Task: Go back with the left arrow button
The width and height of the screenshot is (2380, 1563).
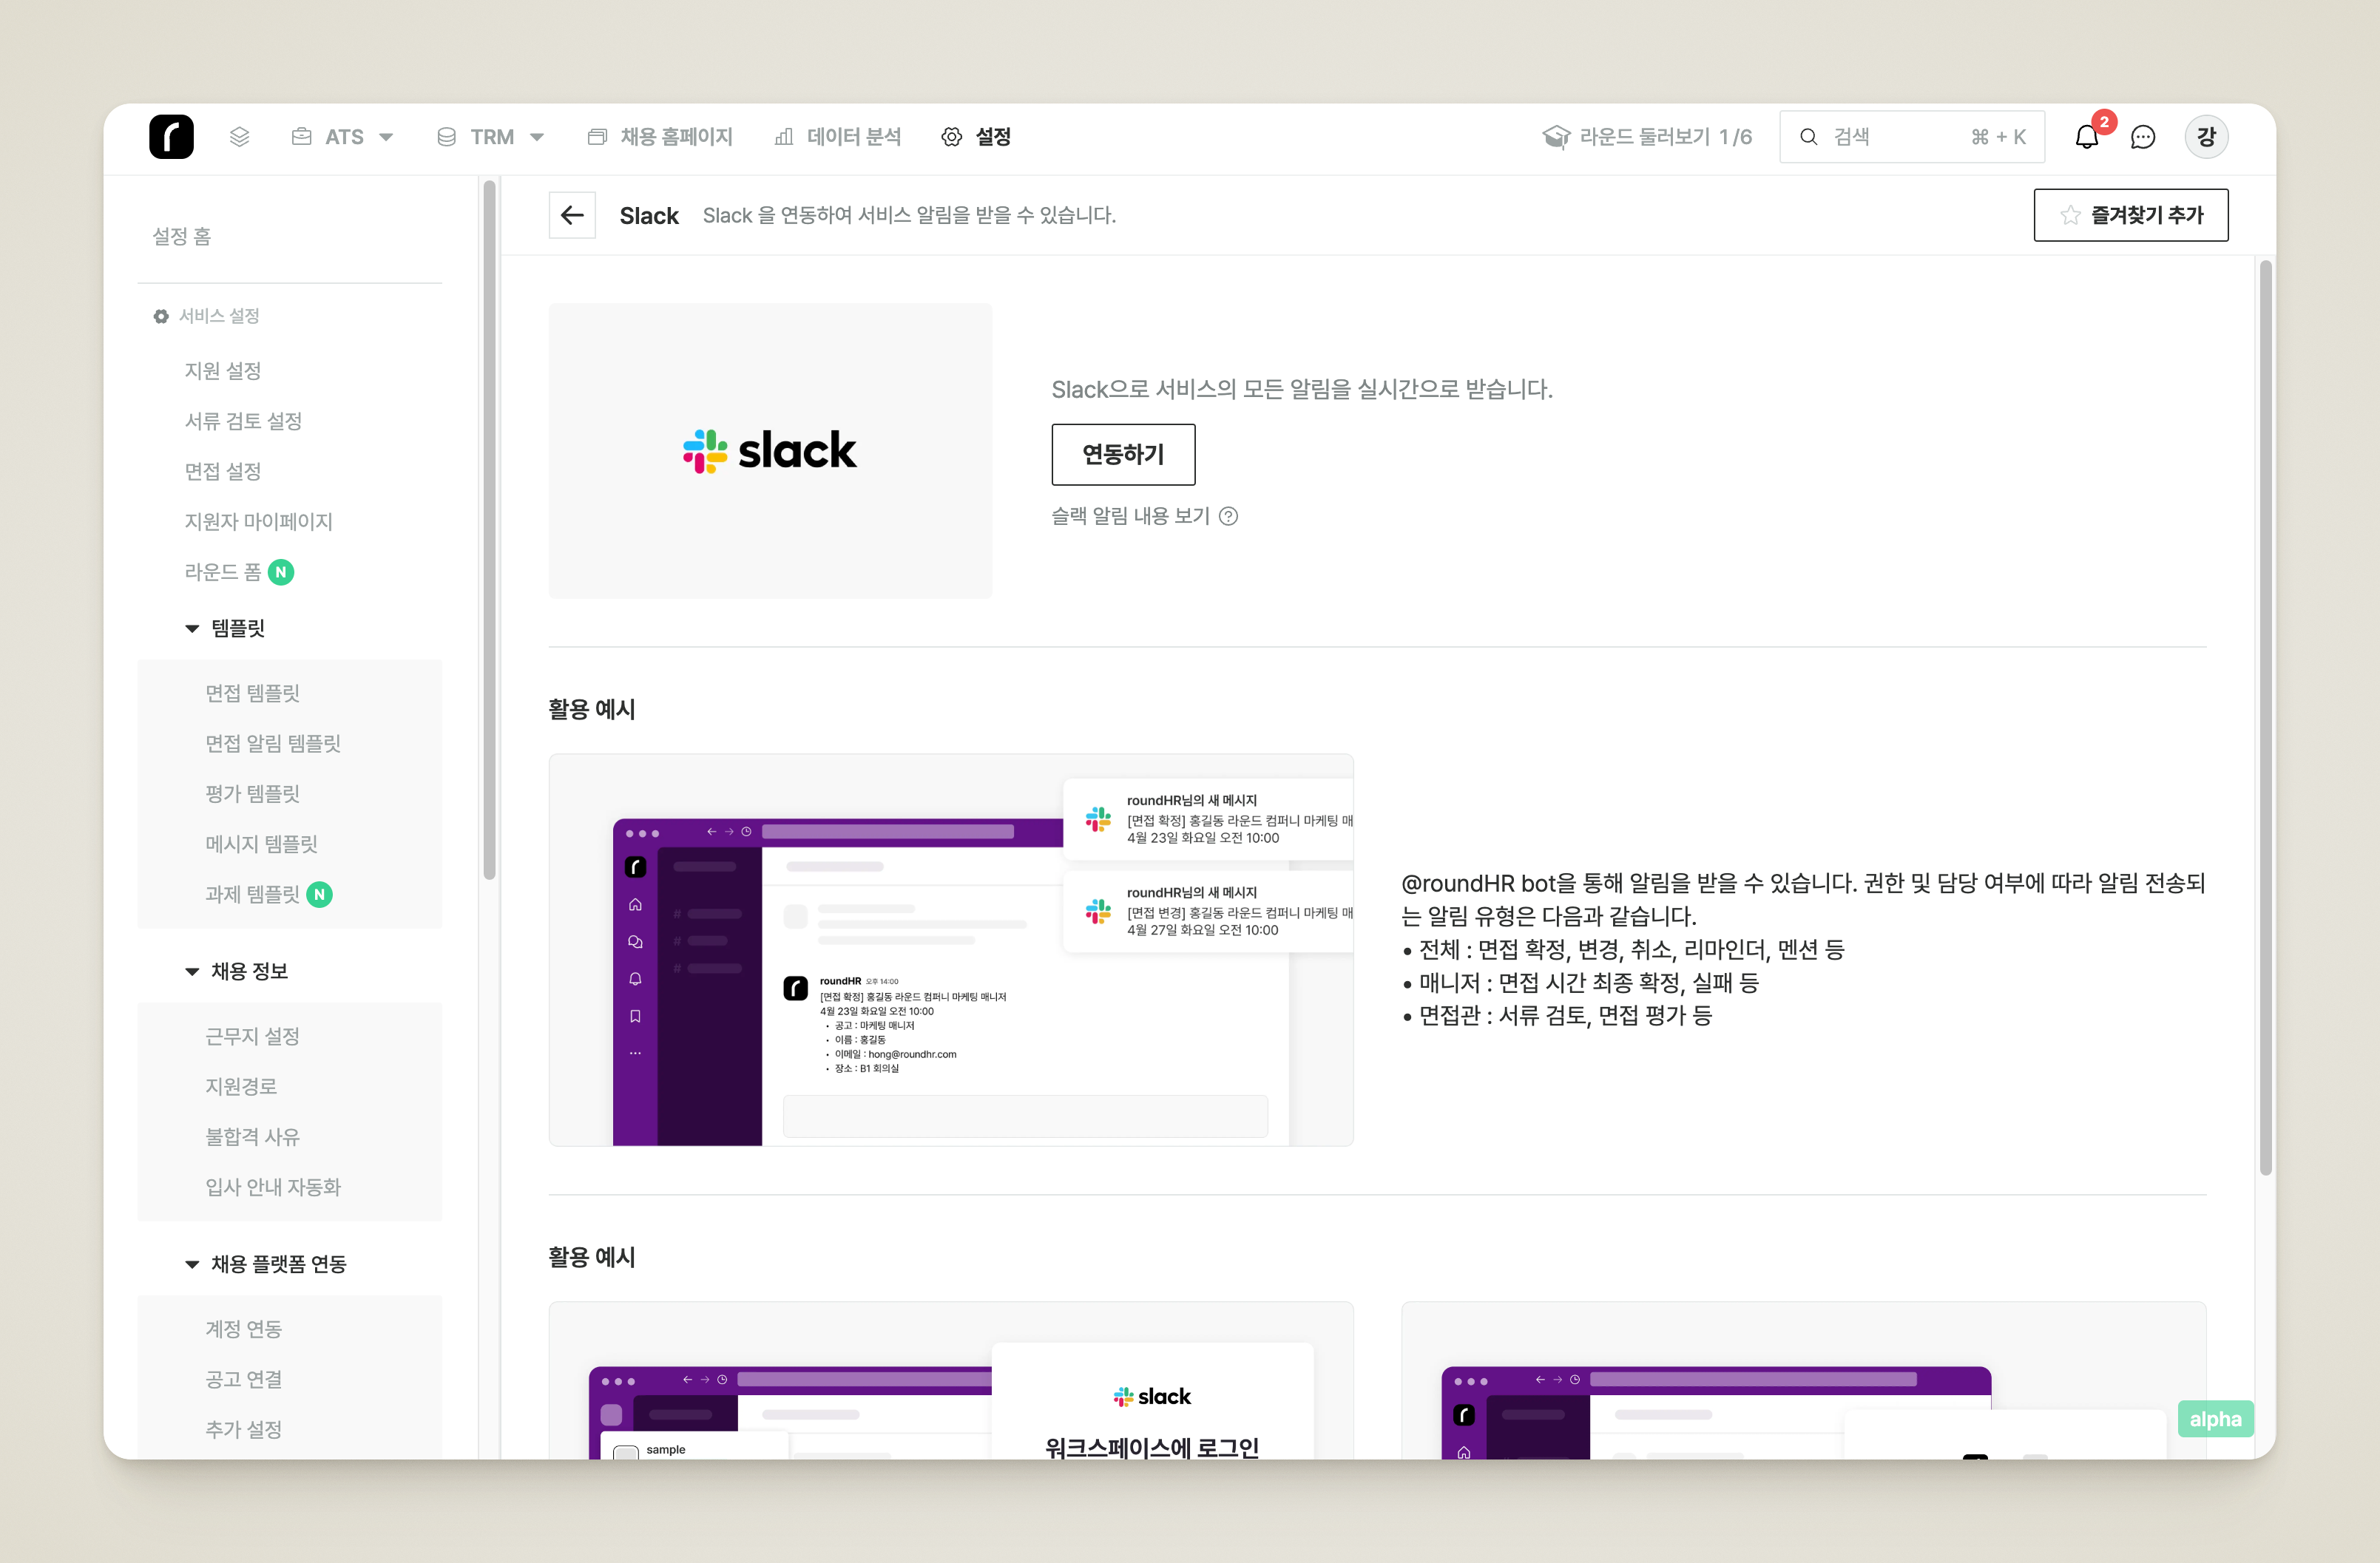Action: [x=572, y=215]
